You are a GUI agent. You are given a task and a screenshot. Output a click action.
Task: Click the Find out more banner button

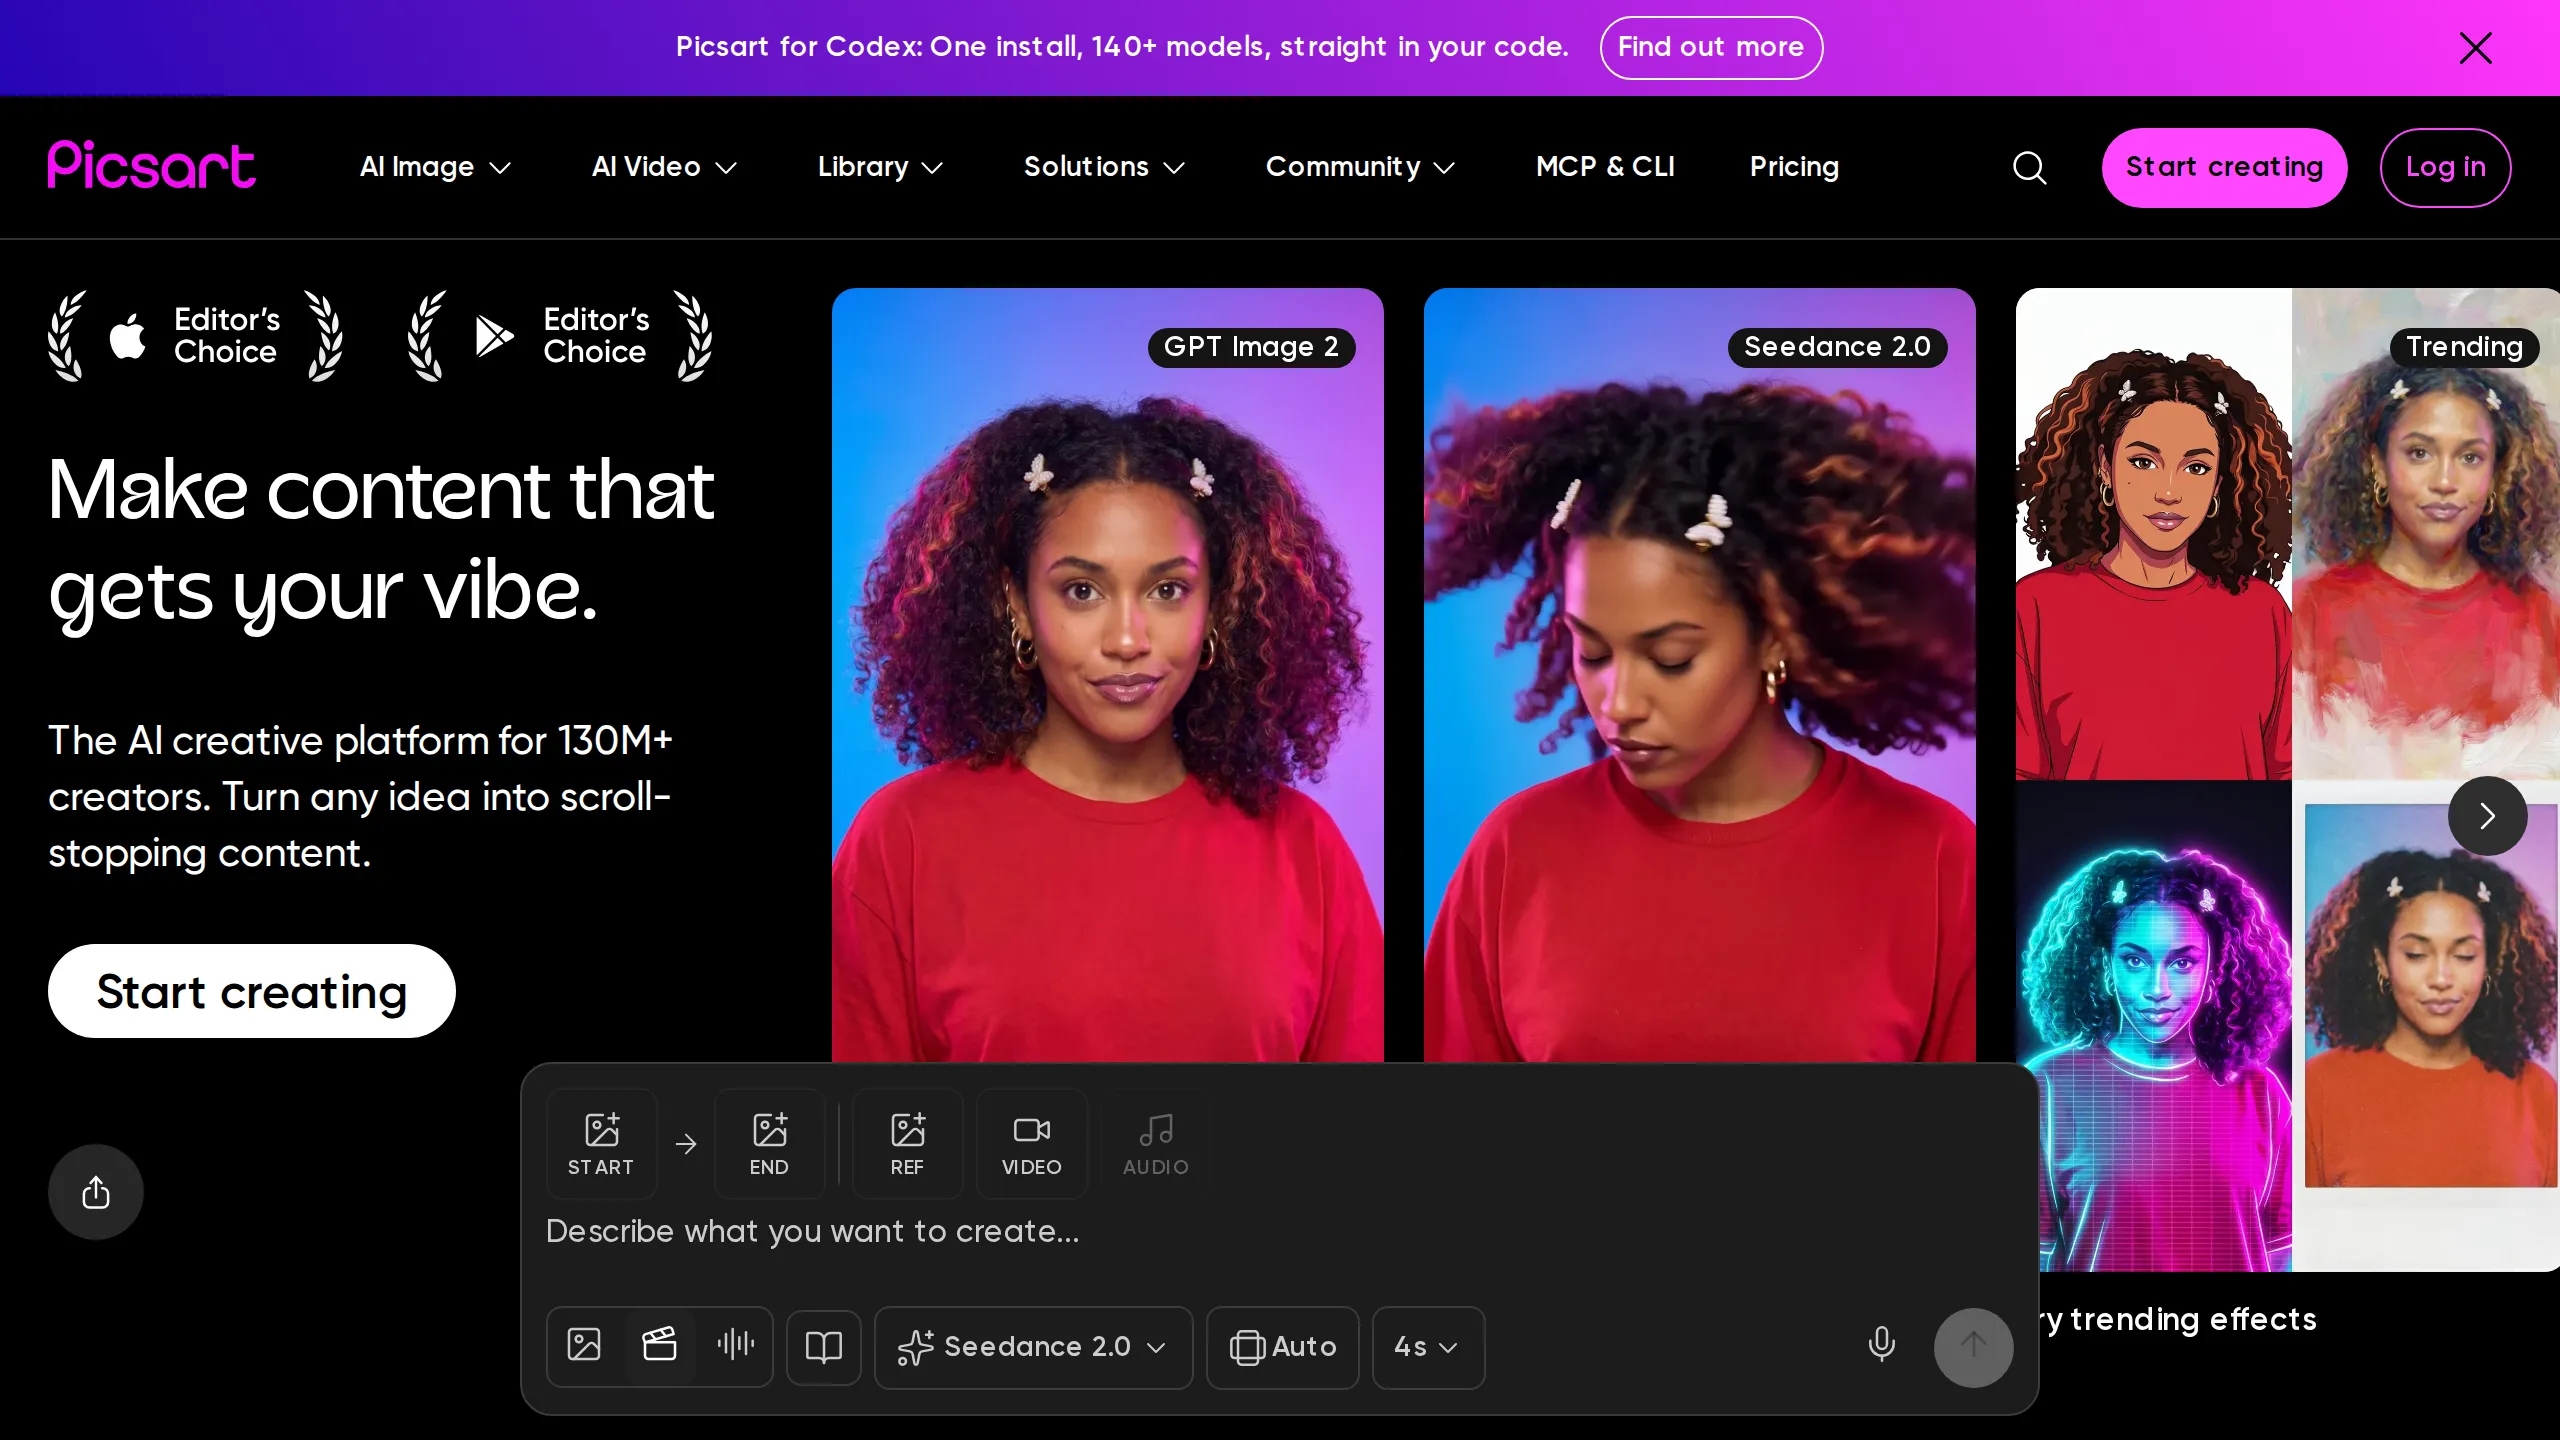point(1711,47)
